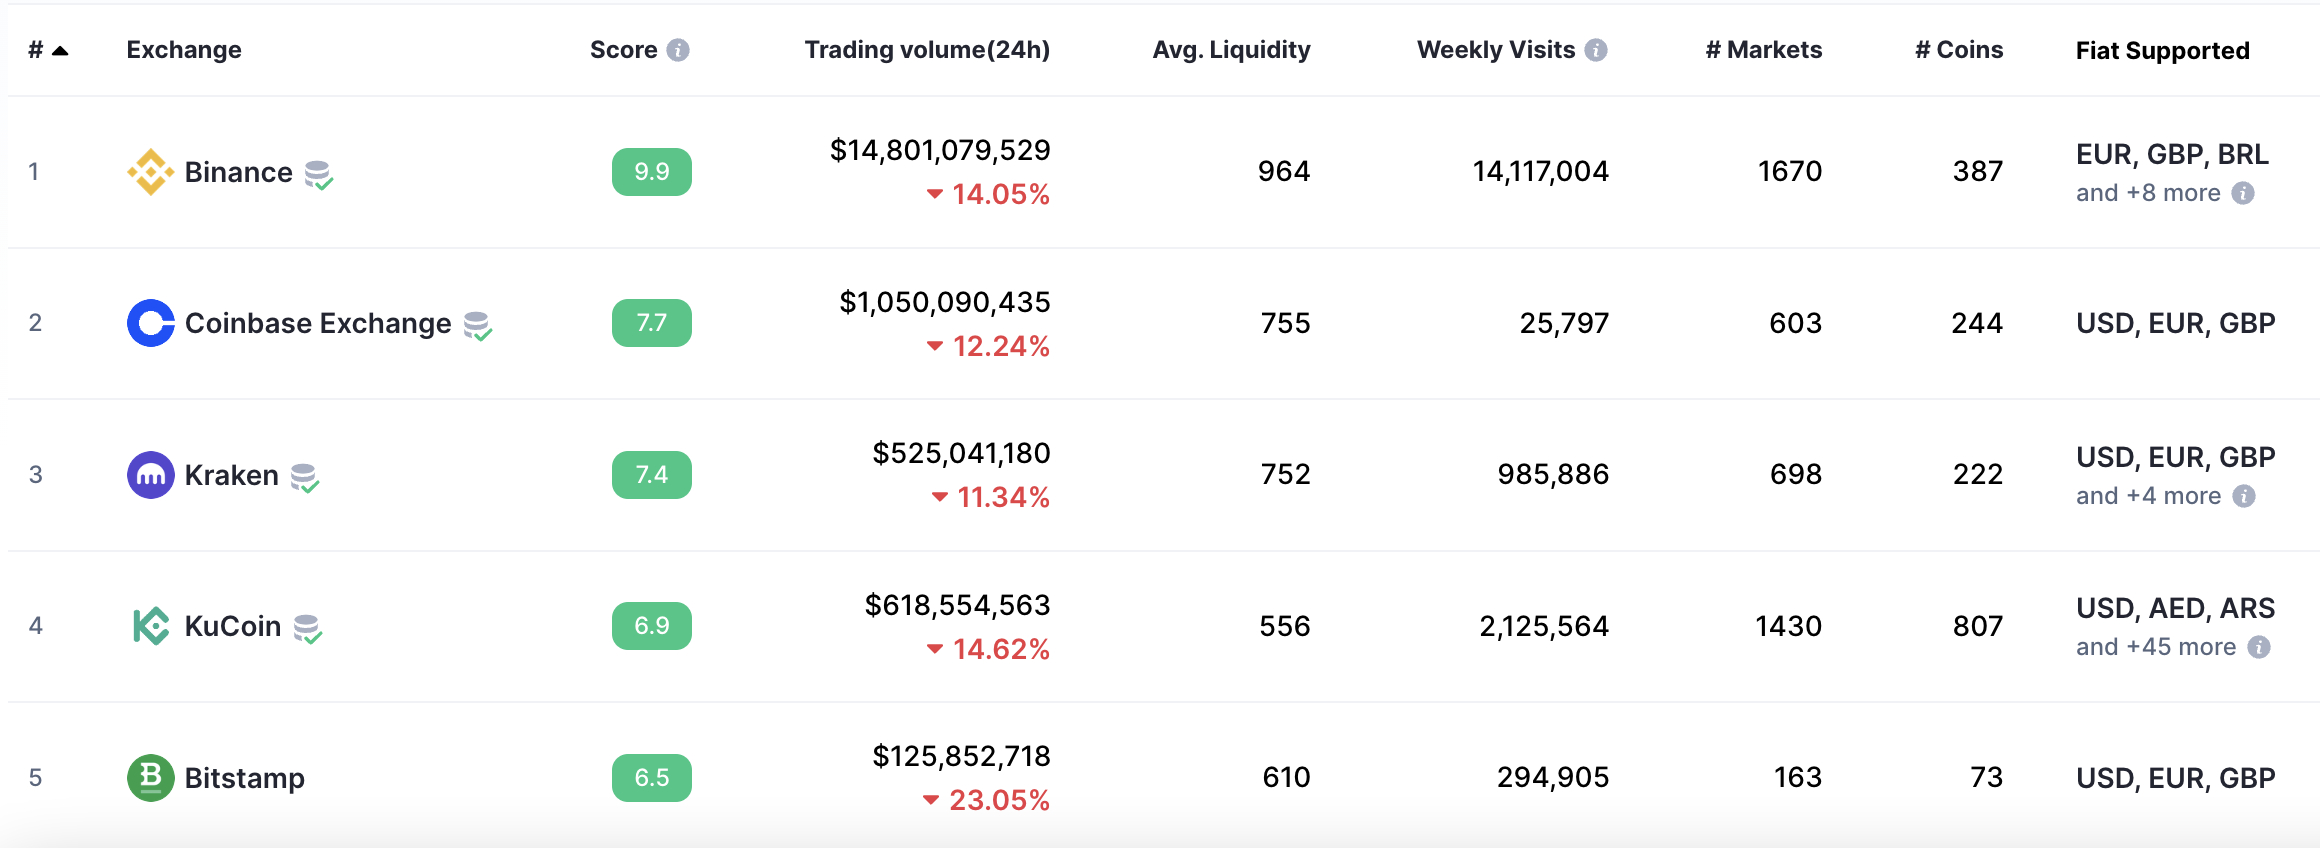This screenshot has height=848, width=2320.
Task: Click the Weekly Visits info icon
Action: pos(1596,50)
